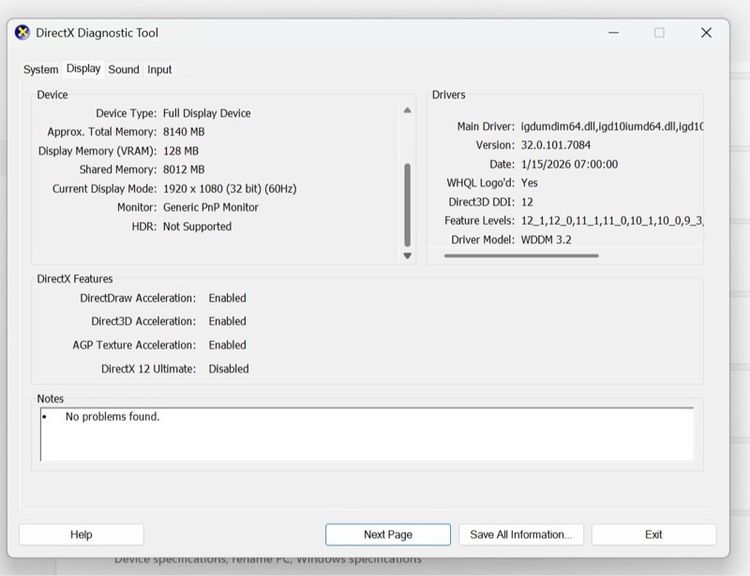750x576 pixels.
Task: Click the 'Approx. Total Memory:' label
Action: click(102, 132)
